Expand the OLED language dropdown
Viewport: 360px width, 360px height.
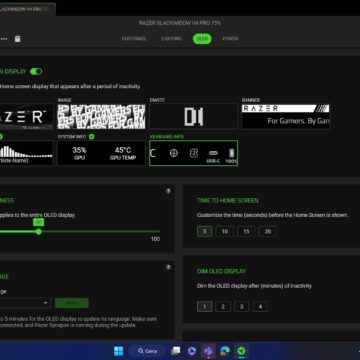point(25,303)
